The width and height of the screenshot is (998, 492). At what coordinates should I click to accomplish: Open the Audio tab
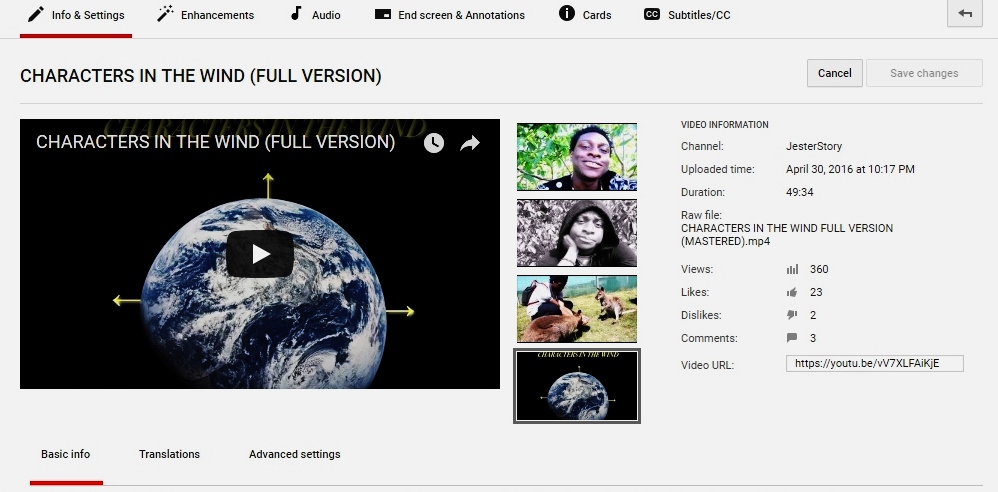316,15
